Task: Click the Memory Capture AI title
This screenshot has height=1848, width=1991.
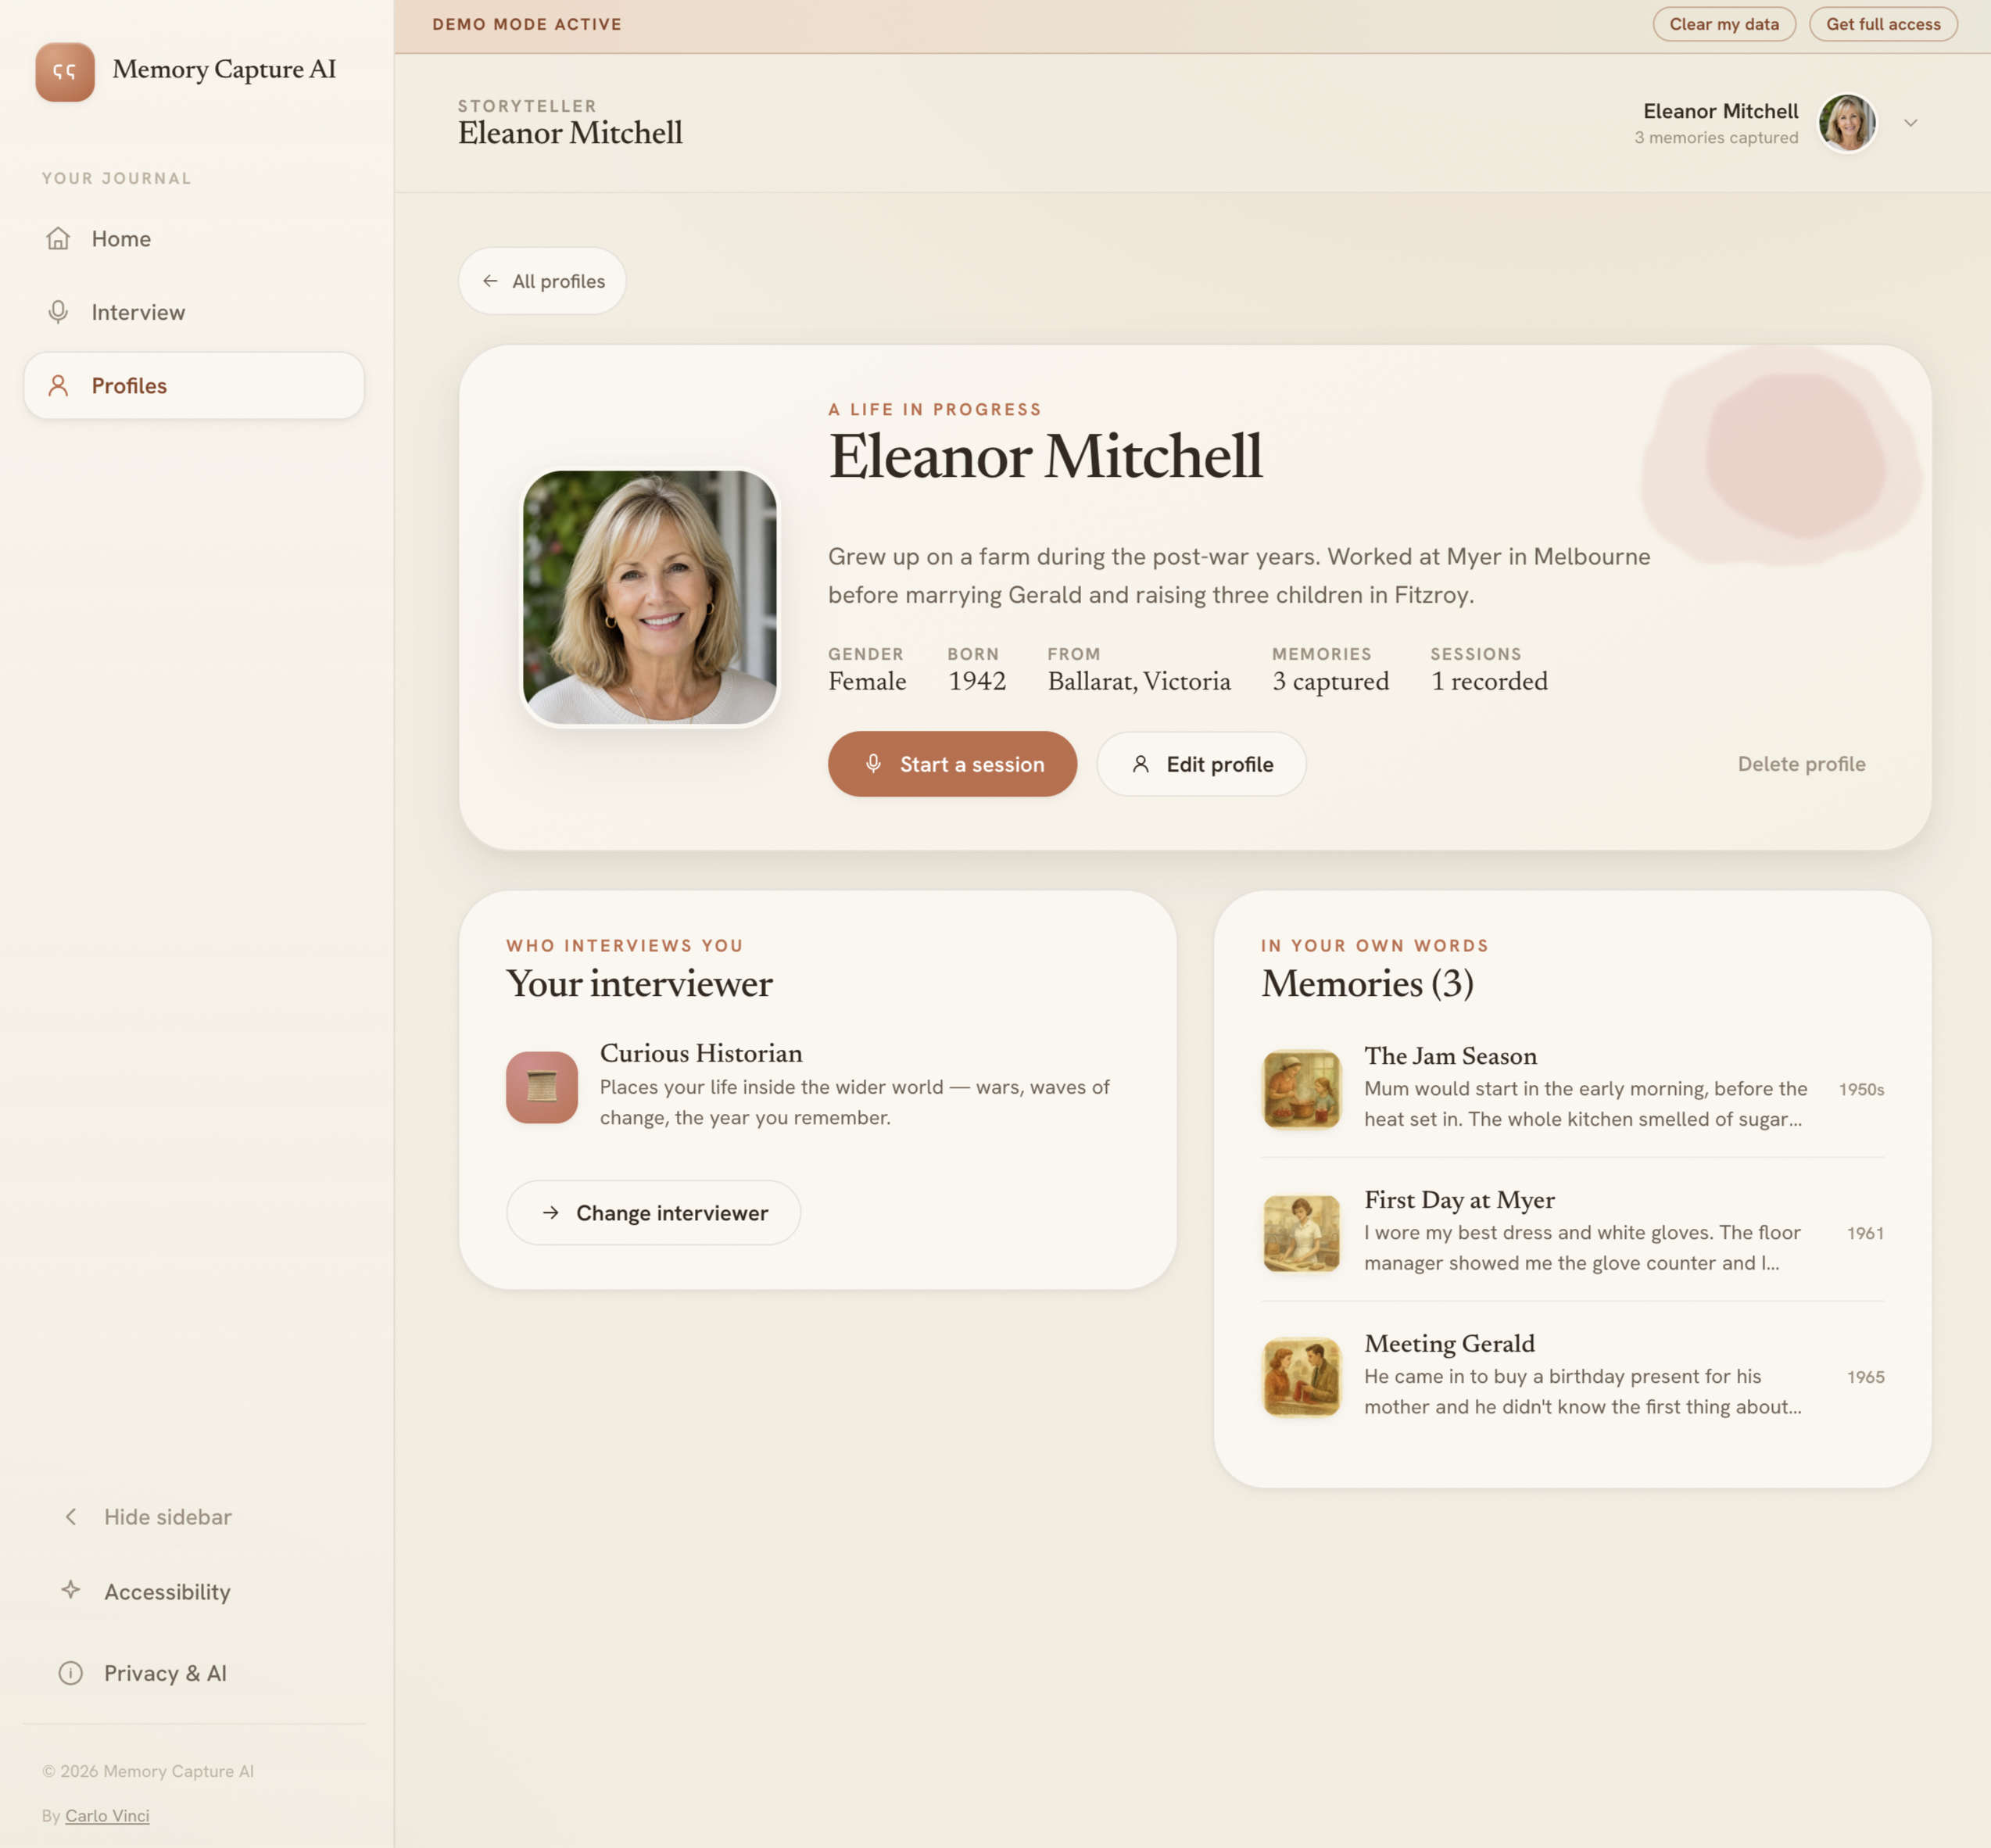Action: [224, 69]
